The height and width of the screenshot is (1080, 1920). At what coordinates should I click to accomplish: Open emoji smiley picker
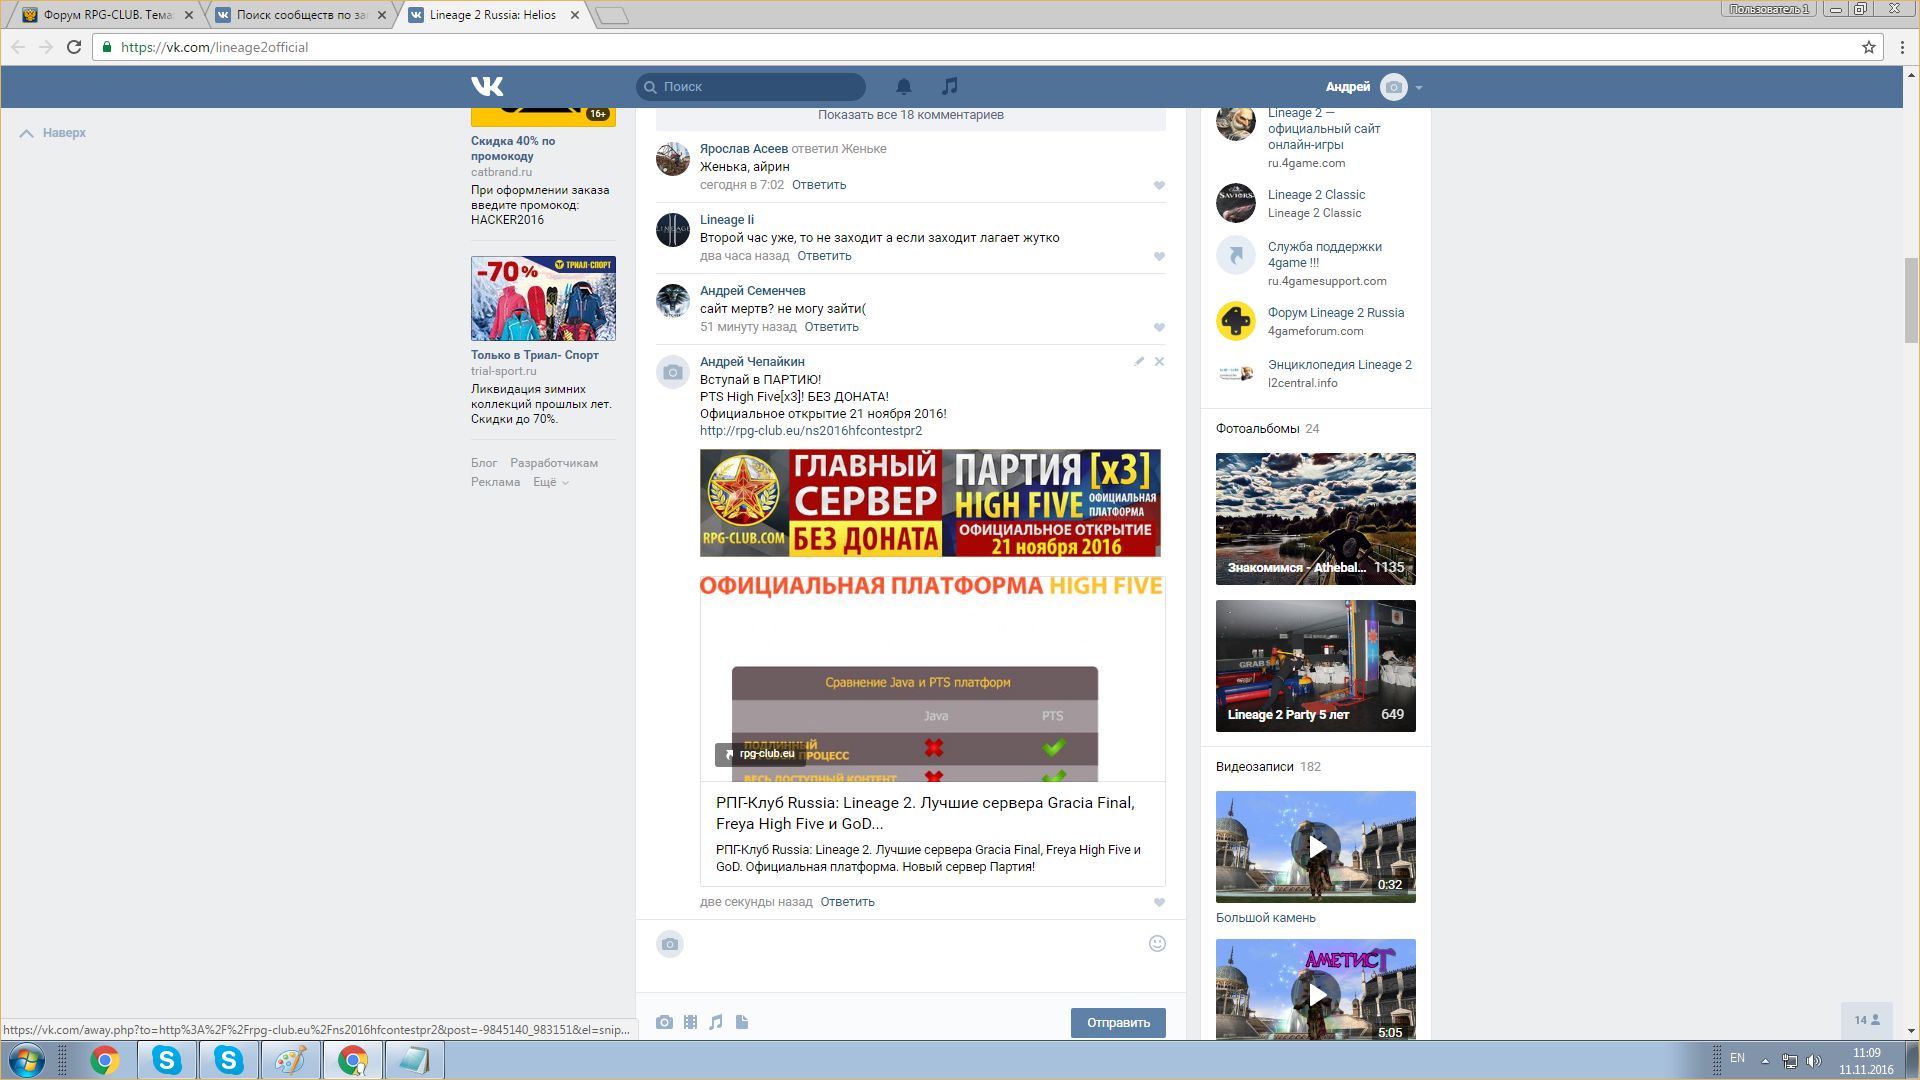pos(1157,943)
